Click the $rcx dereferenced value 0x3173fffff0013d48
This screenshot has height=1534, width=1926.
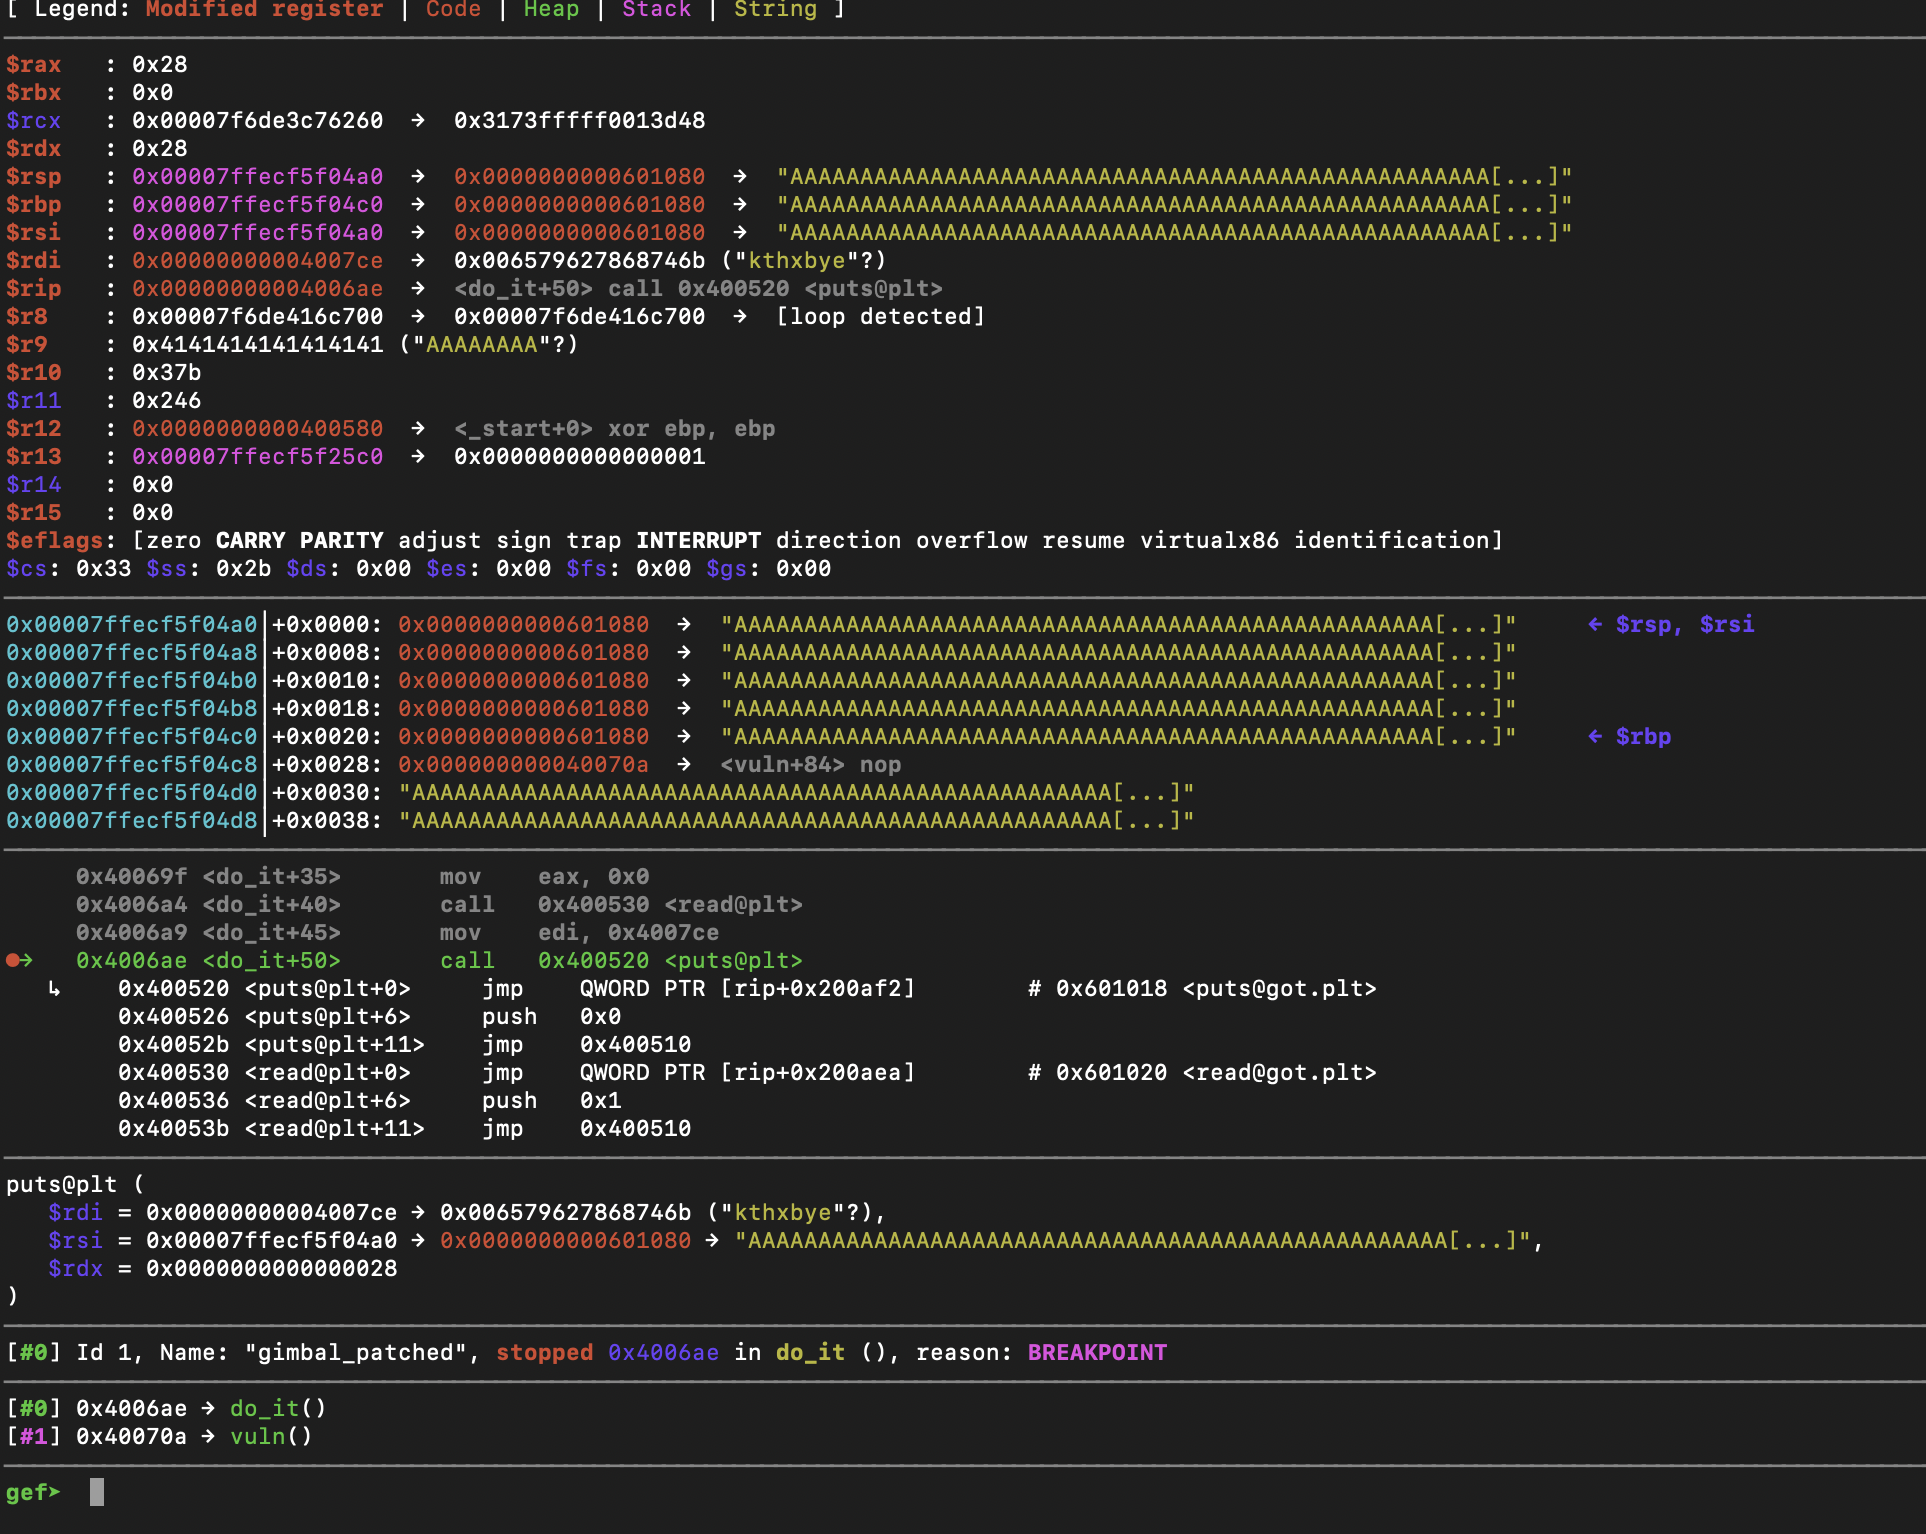coord(579,120)
